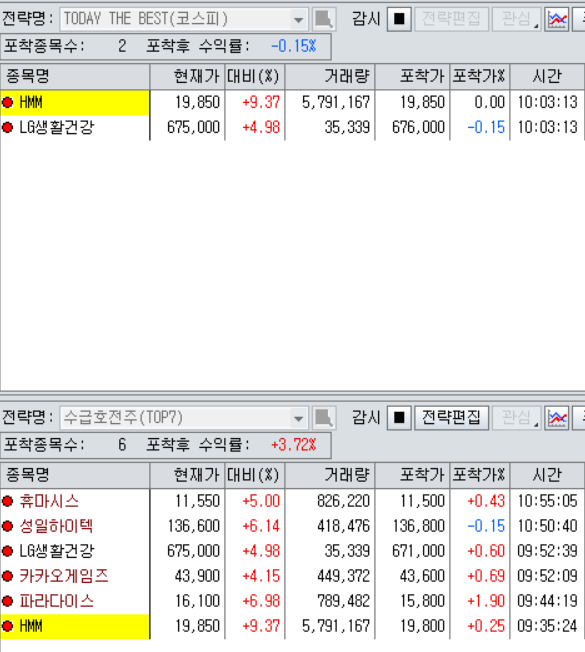Sort by 대비(%) header in lower table
The height and width of the screenshot is (652, 585).
click(254, 475)
